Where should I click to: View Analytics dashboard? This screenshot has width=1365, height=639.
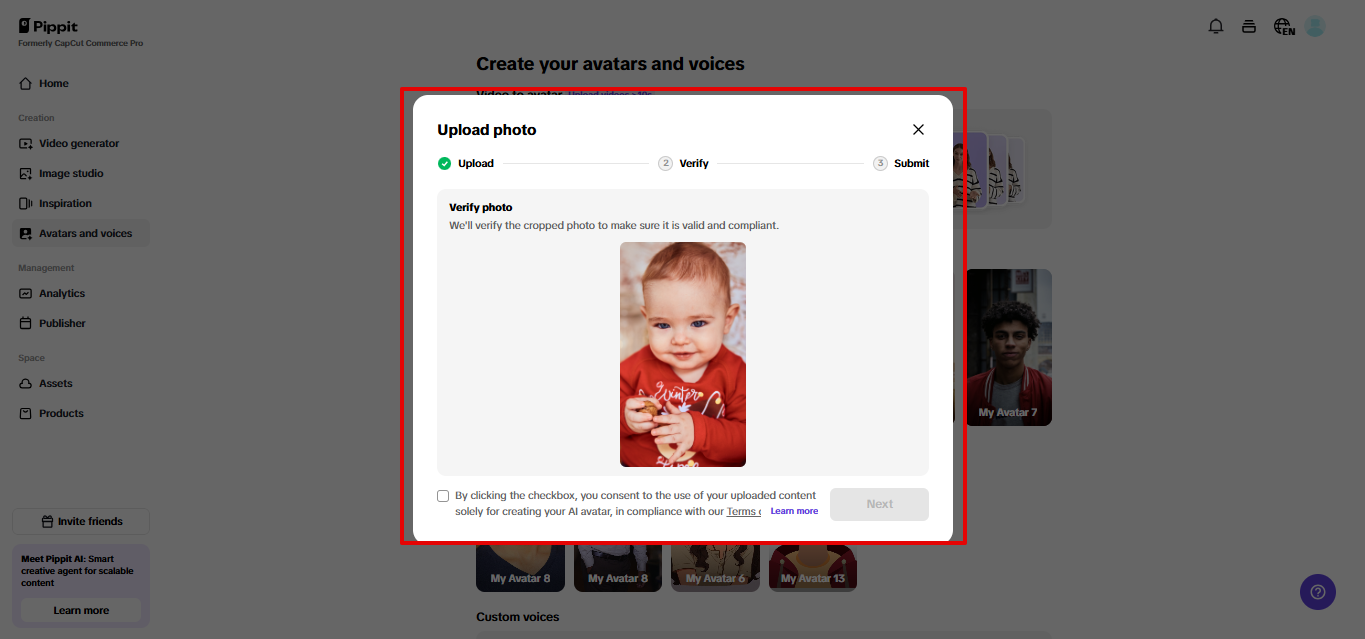[63, 293]
